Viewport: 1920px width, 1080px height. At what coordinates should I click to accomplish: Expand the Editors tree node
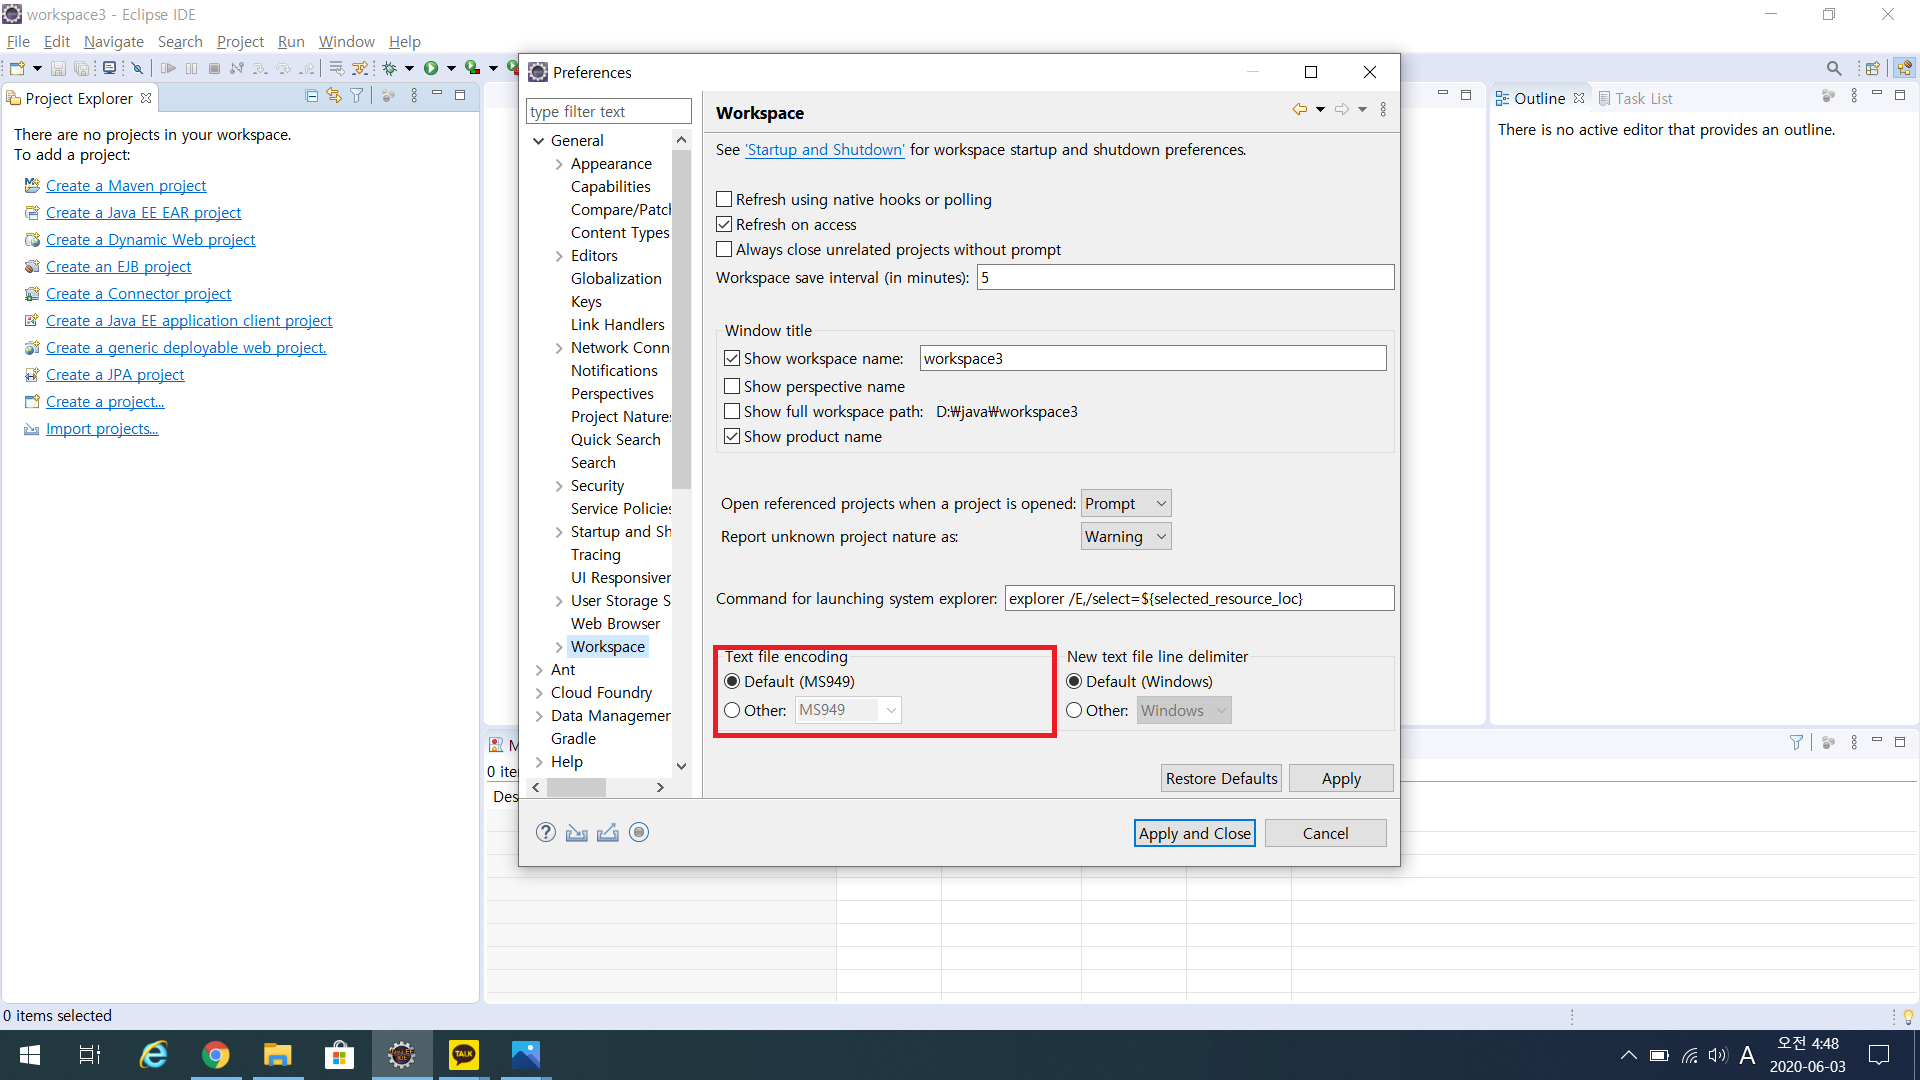[559, 256]
